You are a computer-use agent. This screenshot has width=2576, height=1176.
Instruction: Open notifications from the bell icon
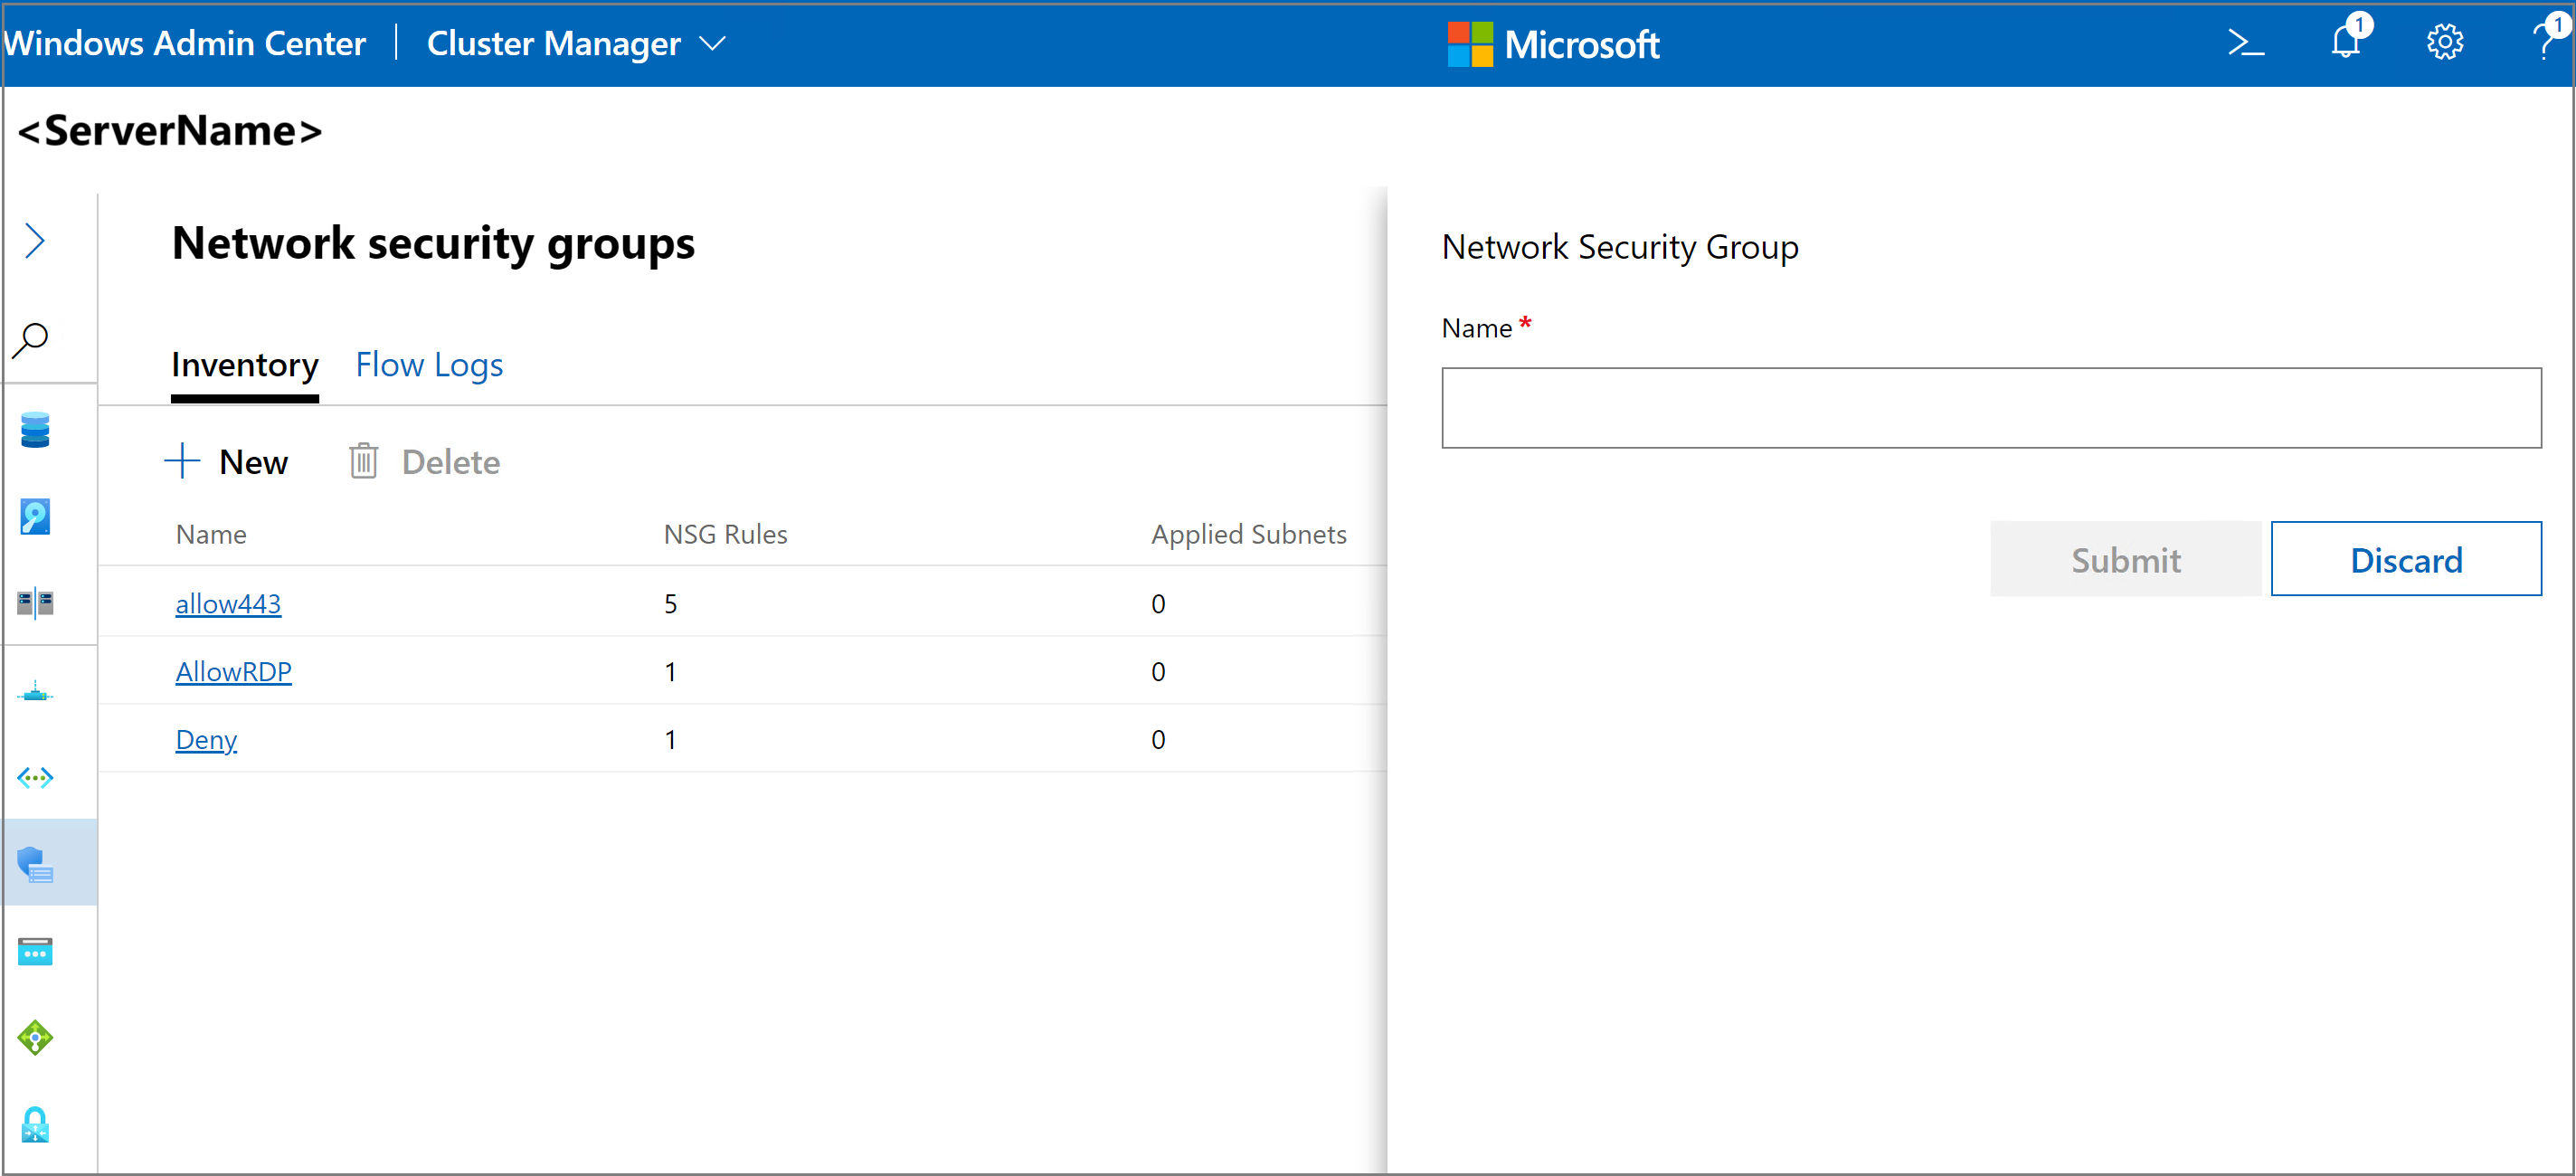[2345, 42]
